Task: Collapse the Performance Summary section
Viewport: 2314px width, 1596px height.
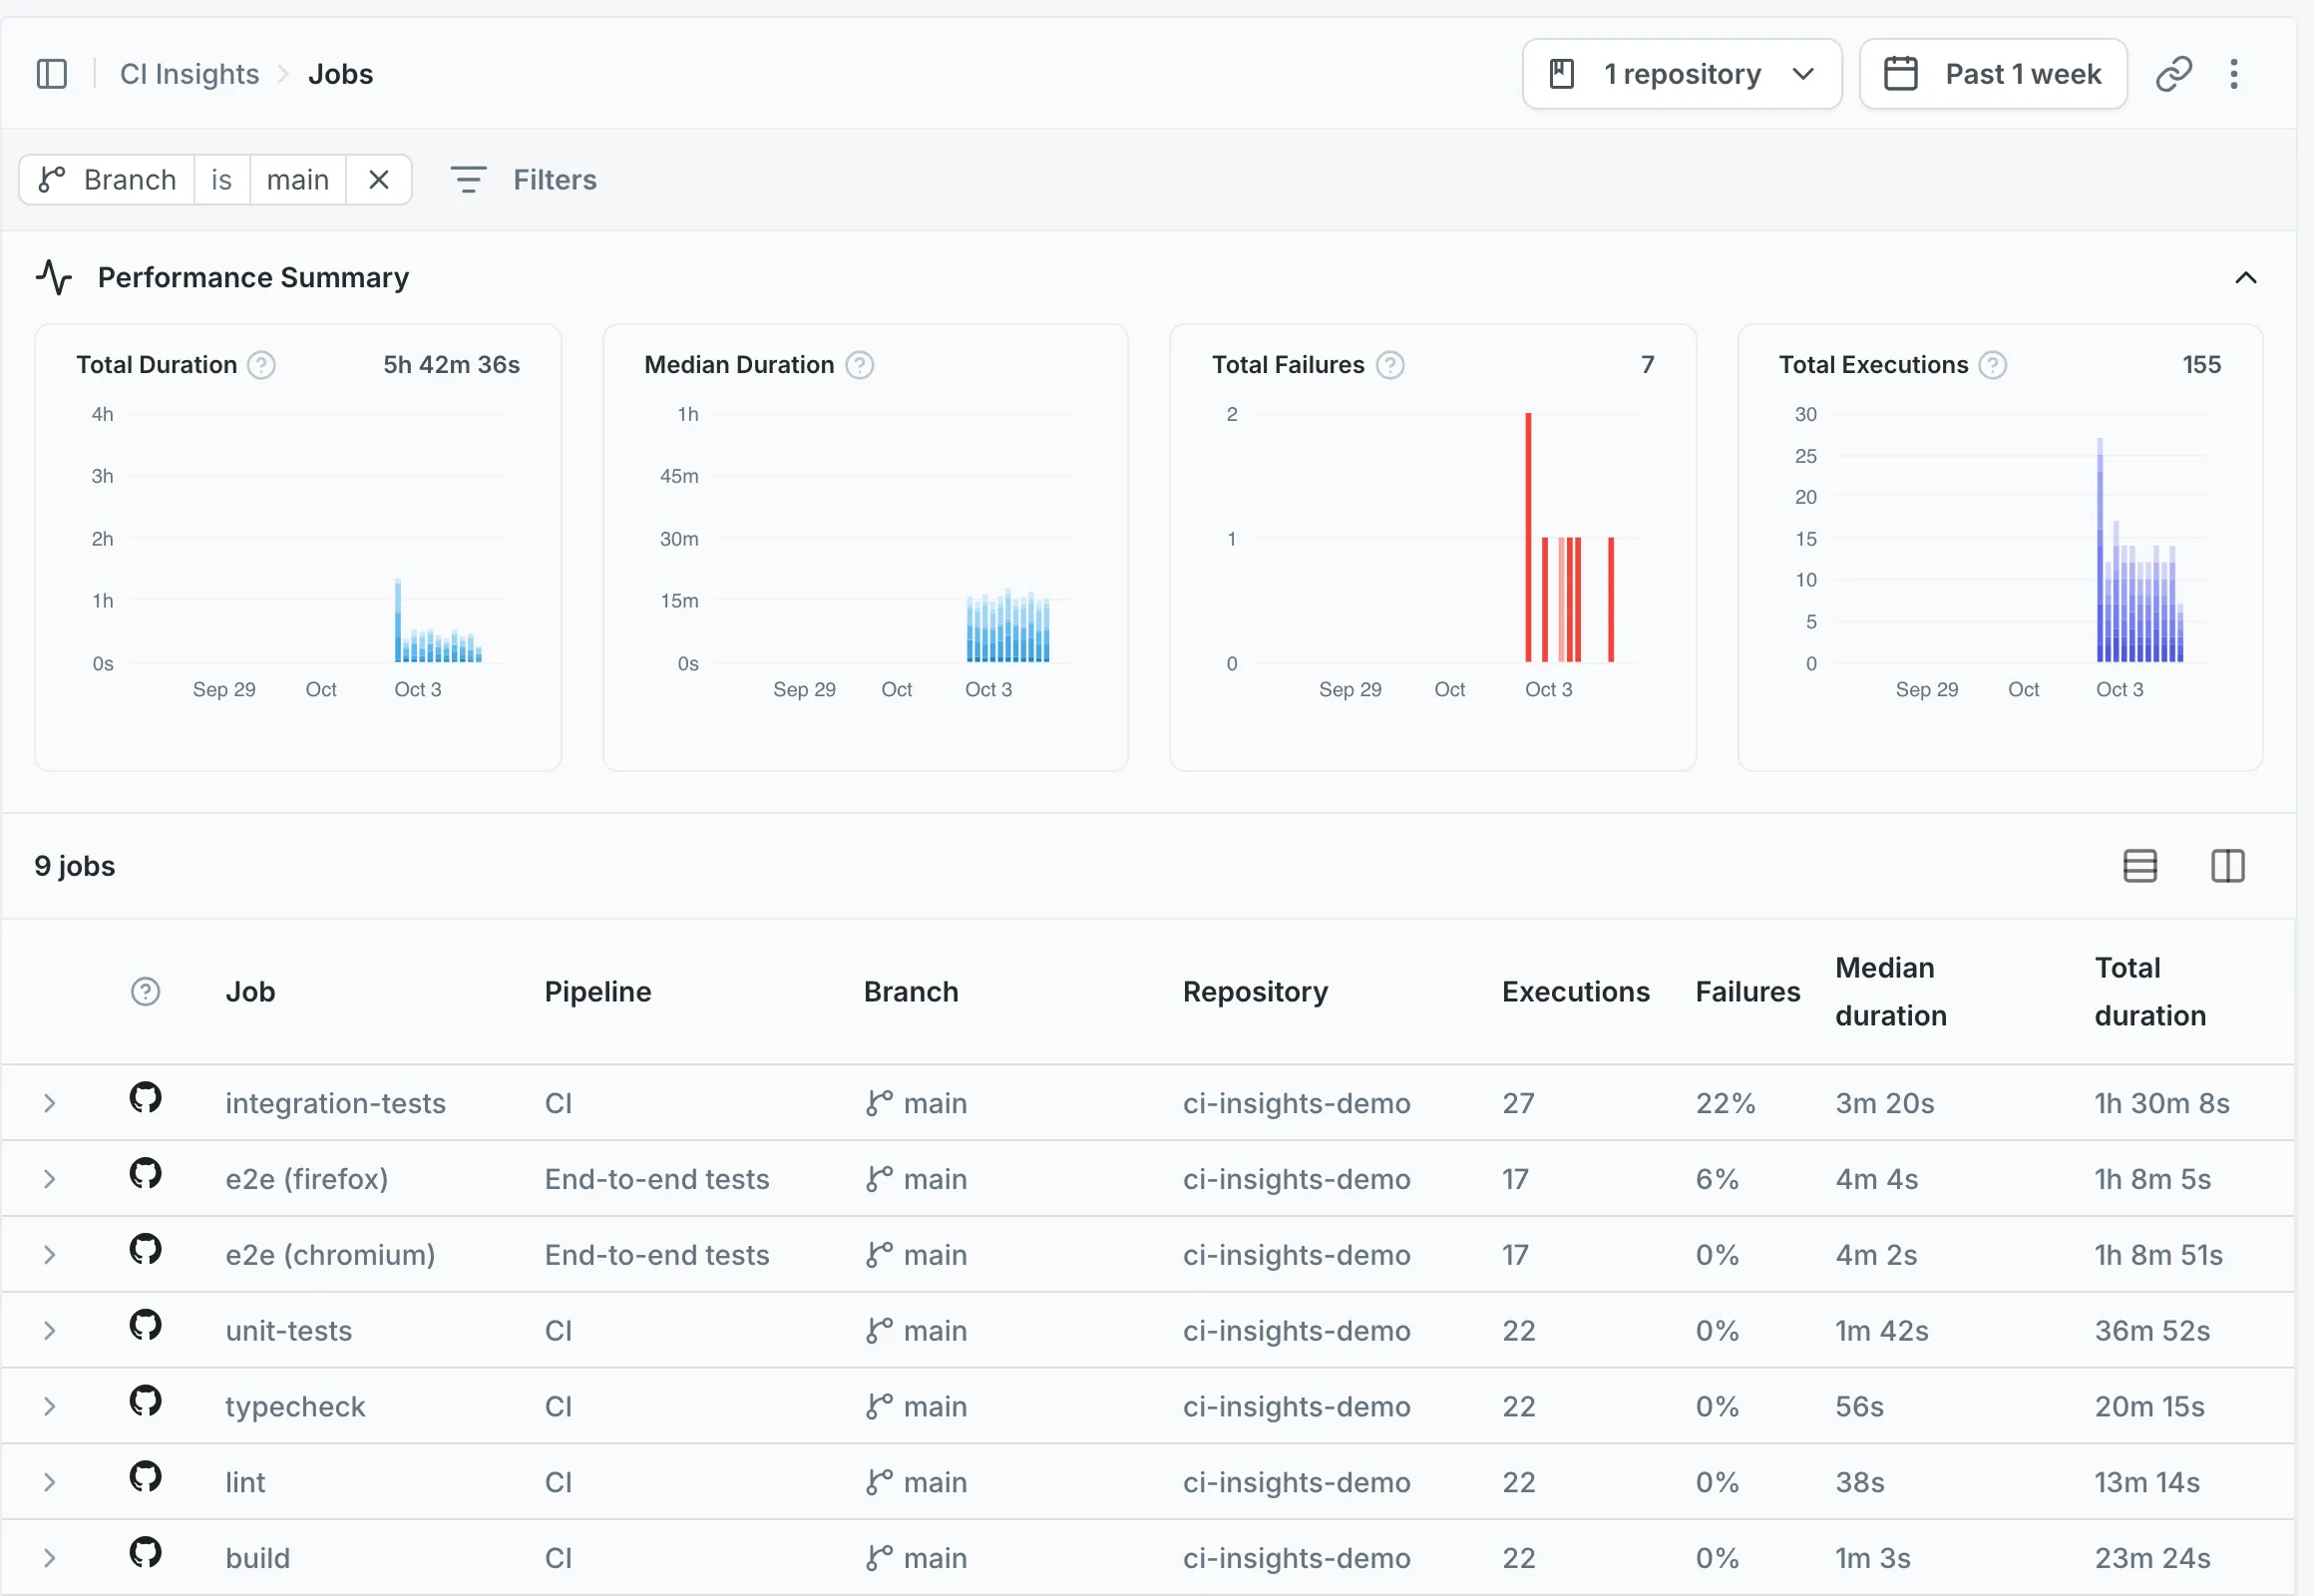Action: coord(2245,278)
